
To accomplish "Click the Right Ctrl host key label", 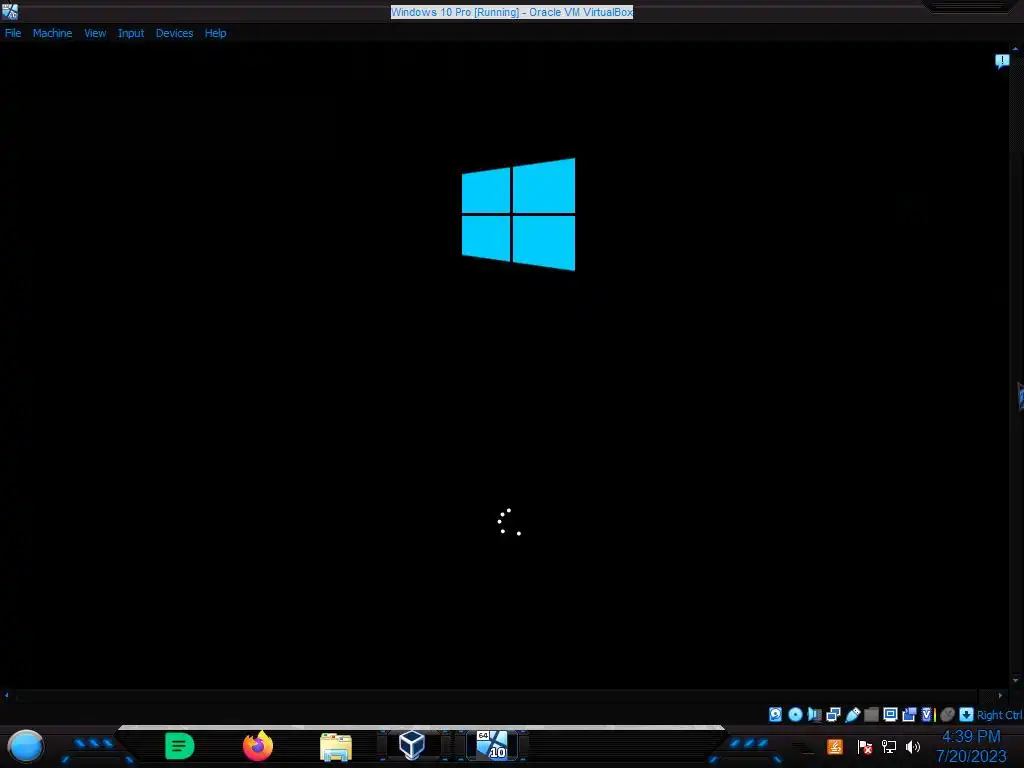I will click(999, 715).
